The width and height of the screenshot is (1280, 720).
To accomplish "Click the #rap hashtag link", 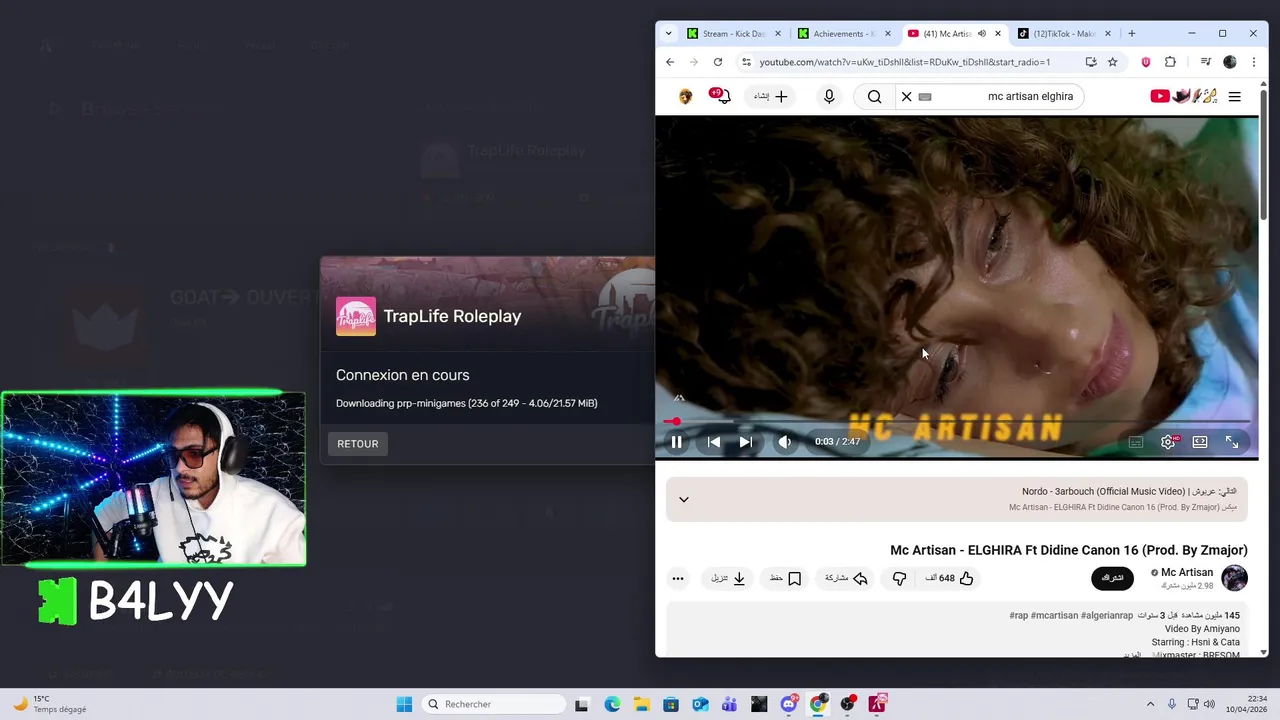I will (1019, 615).
